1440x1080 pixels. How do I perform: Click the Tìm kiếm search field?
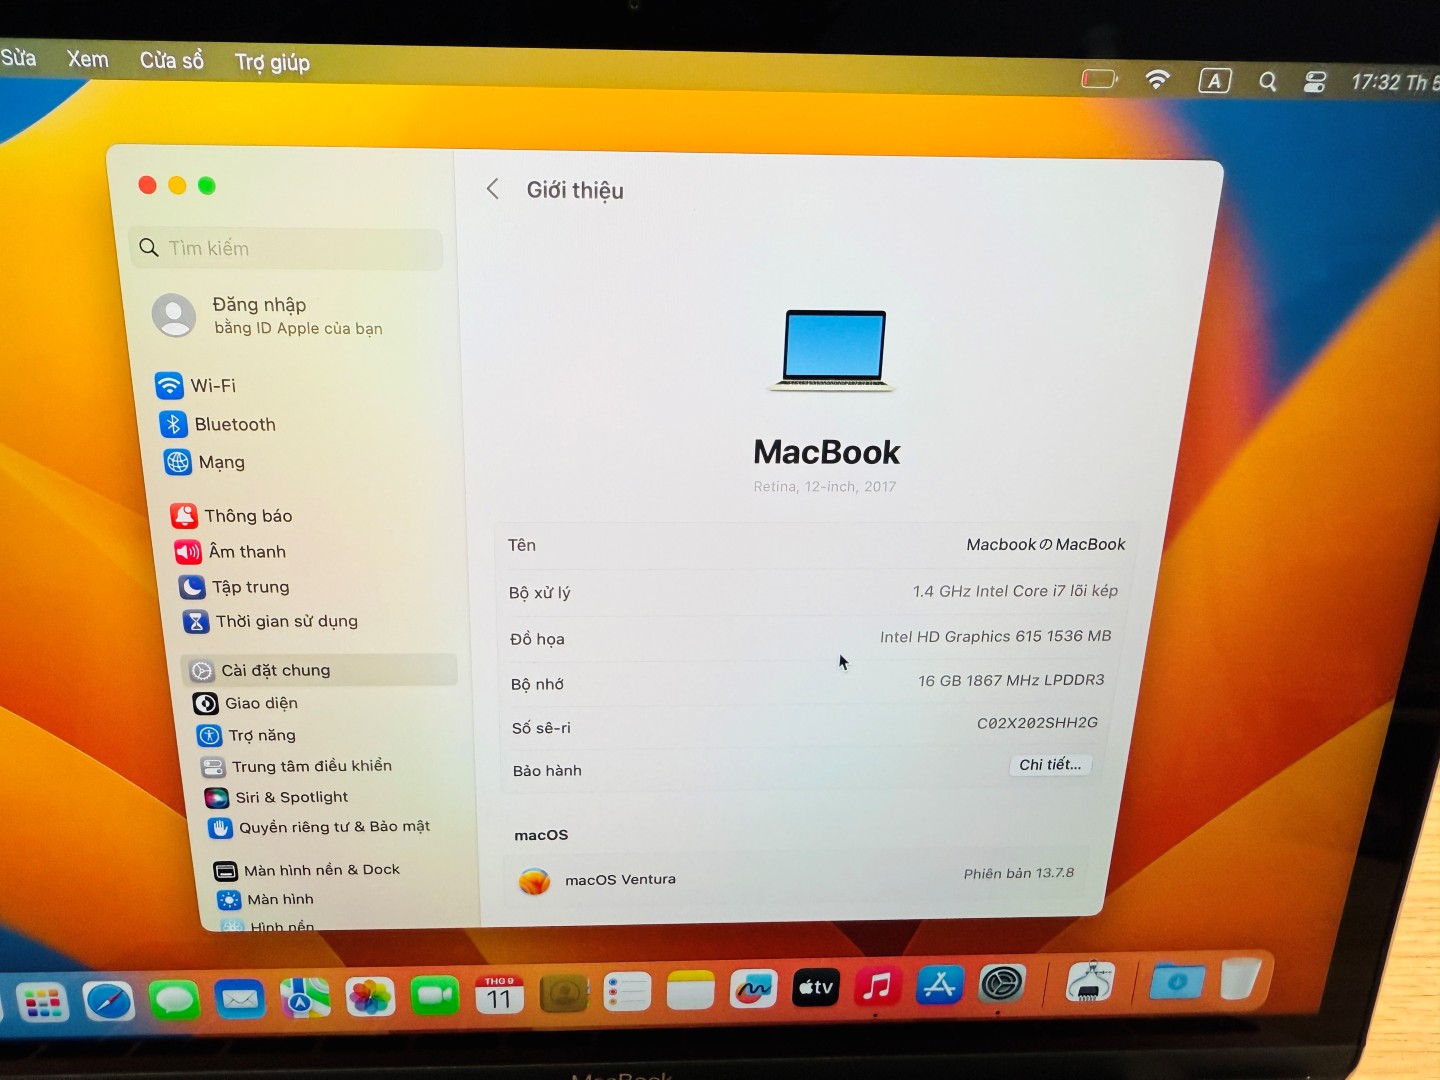(x=286, y=248)
